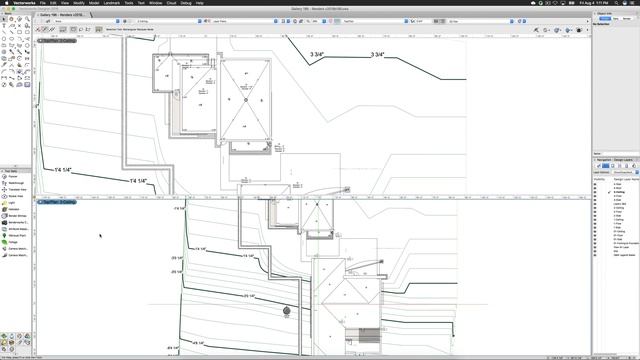
Task: Select the Rounded Rectangle tool in Basic palette
Action: [27, 32]
